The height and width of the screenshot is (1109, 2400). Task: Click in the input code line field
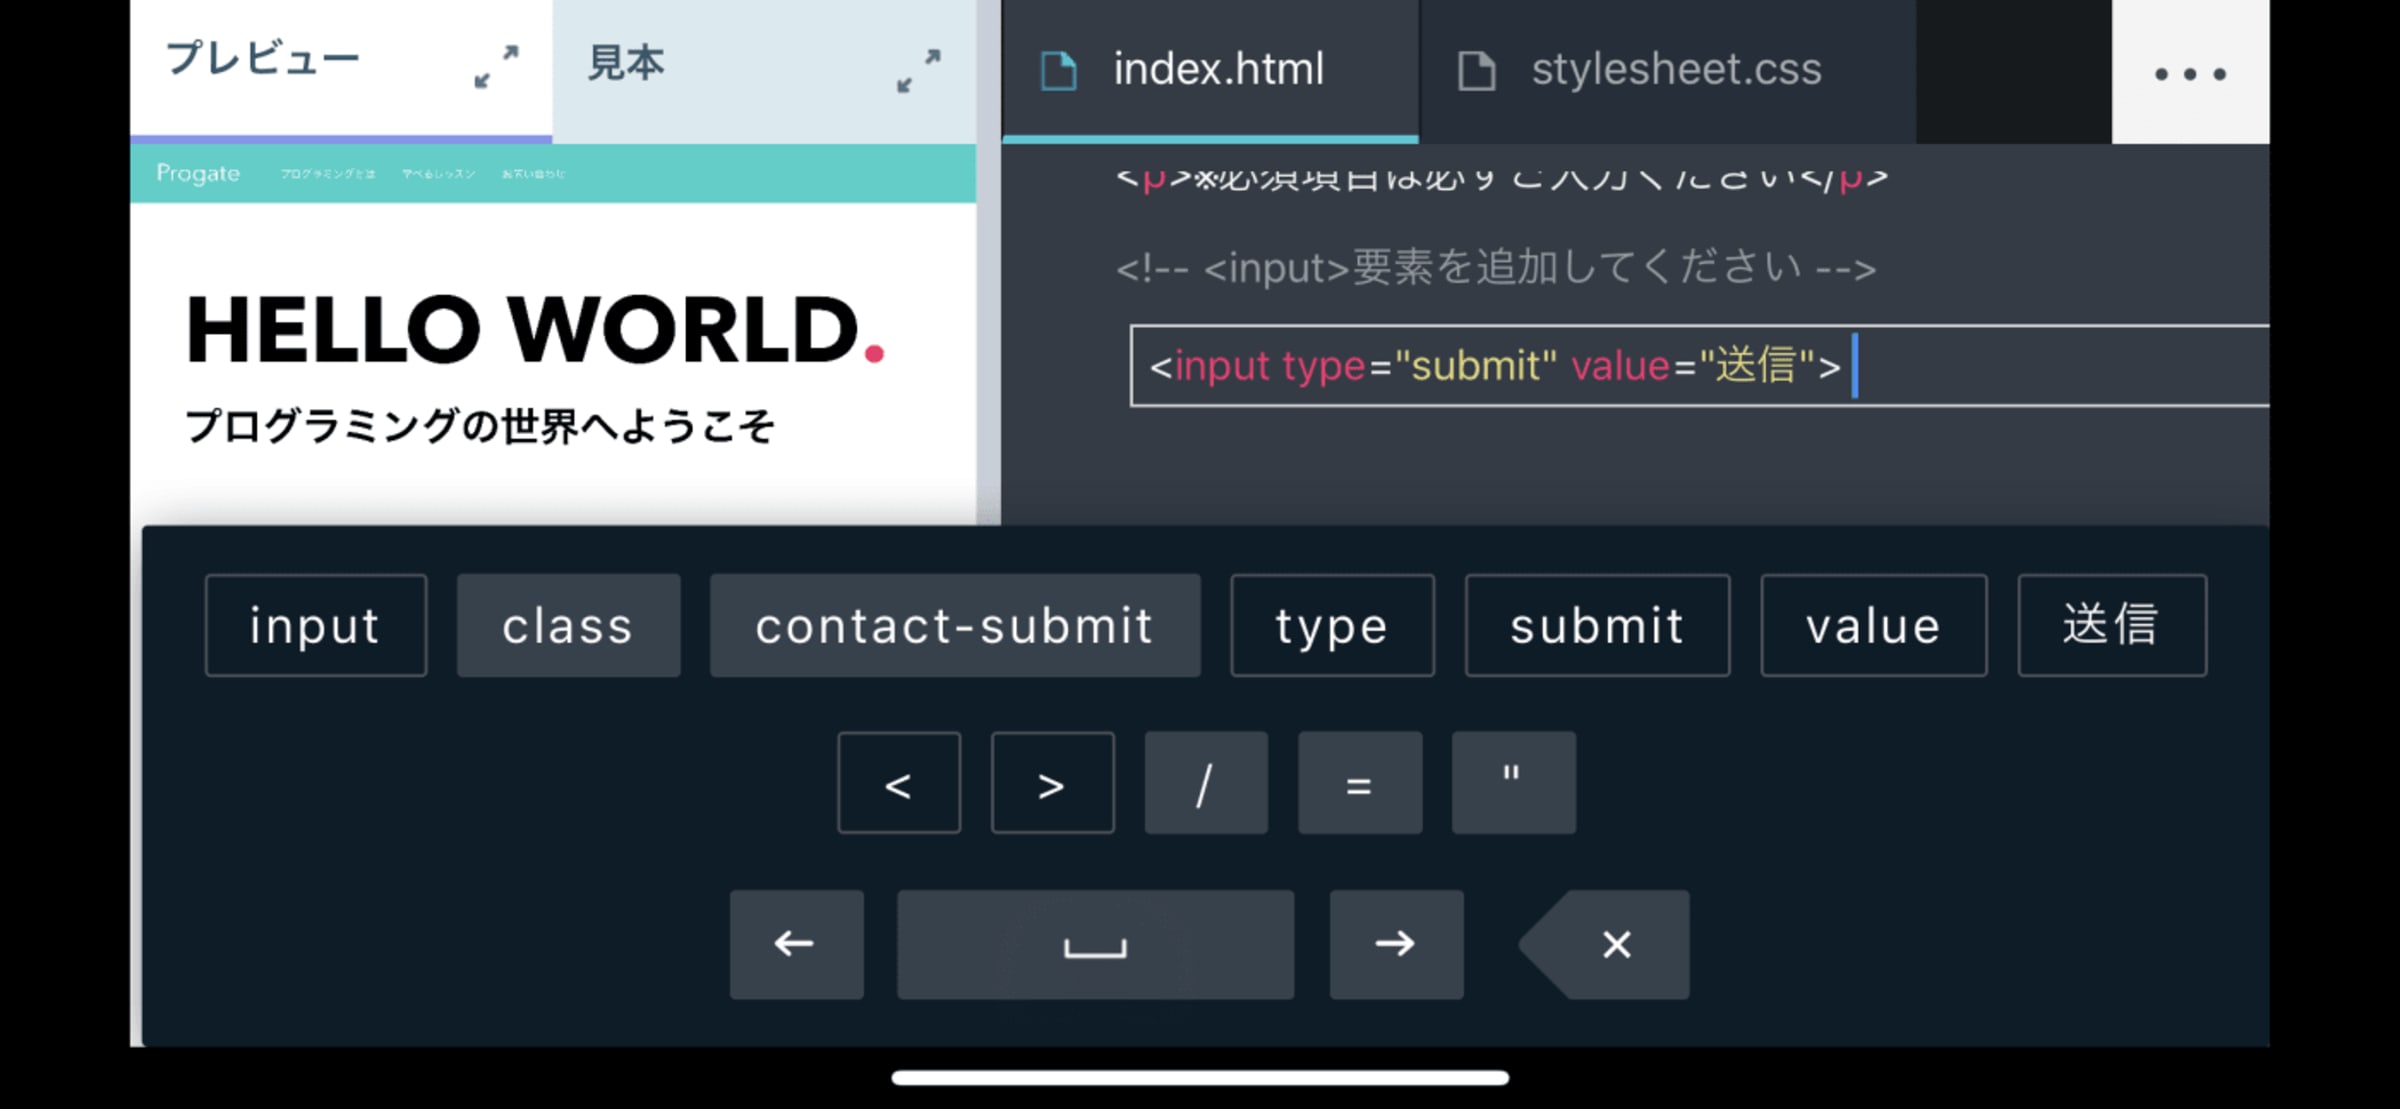(x=1700, y=366)
